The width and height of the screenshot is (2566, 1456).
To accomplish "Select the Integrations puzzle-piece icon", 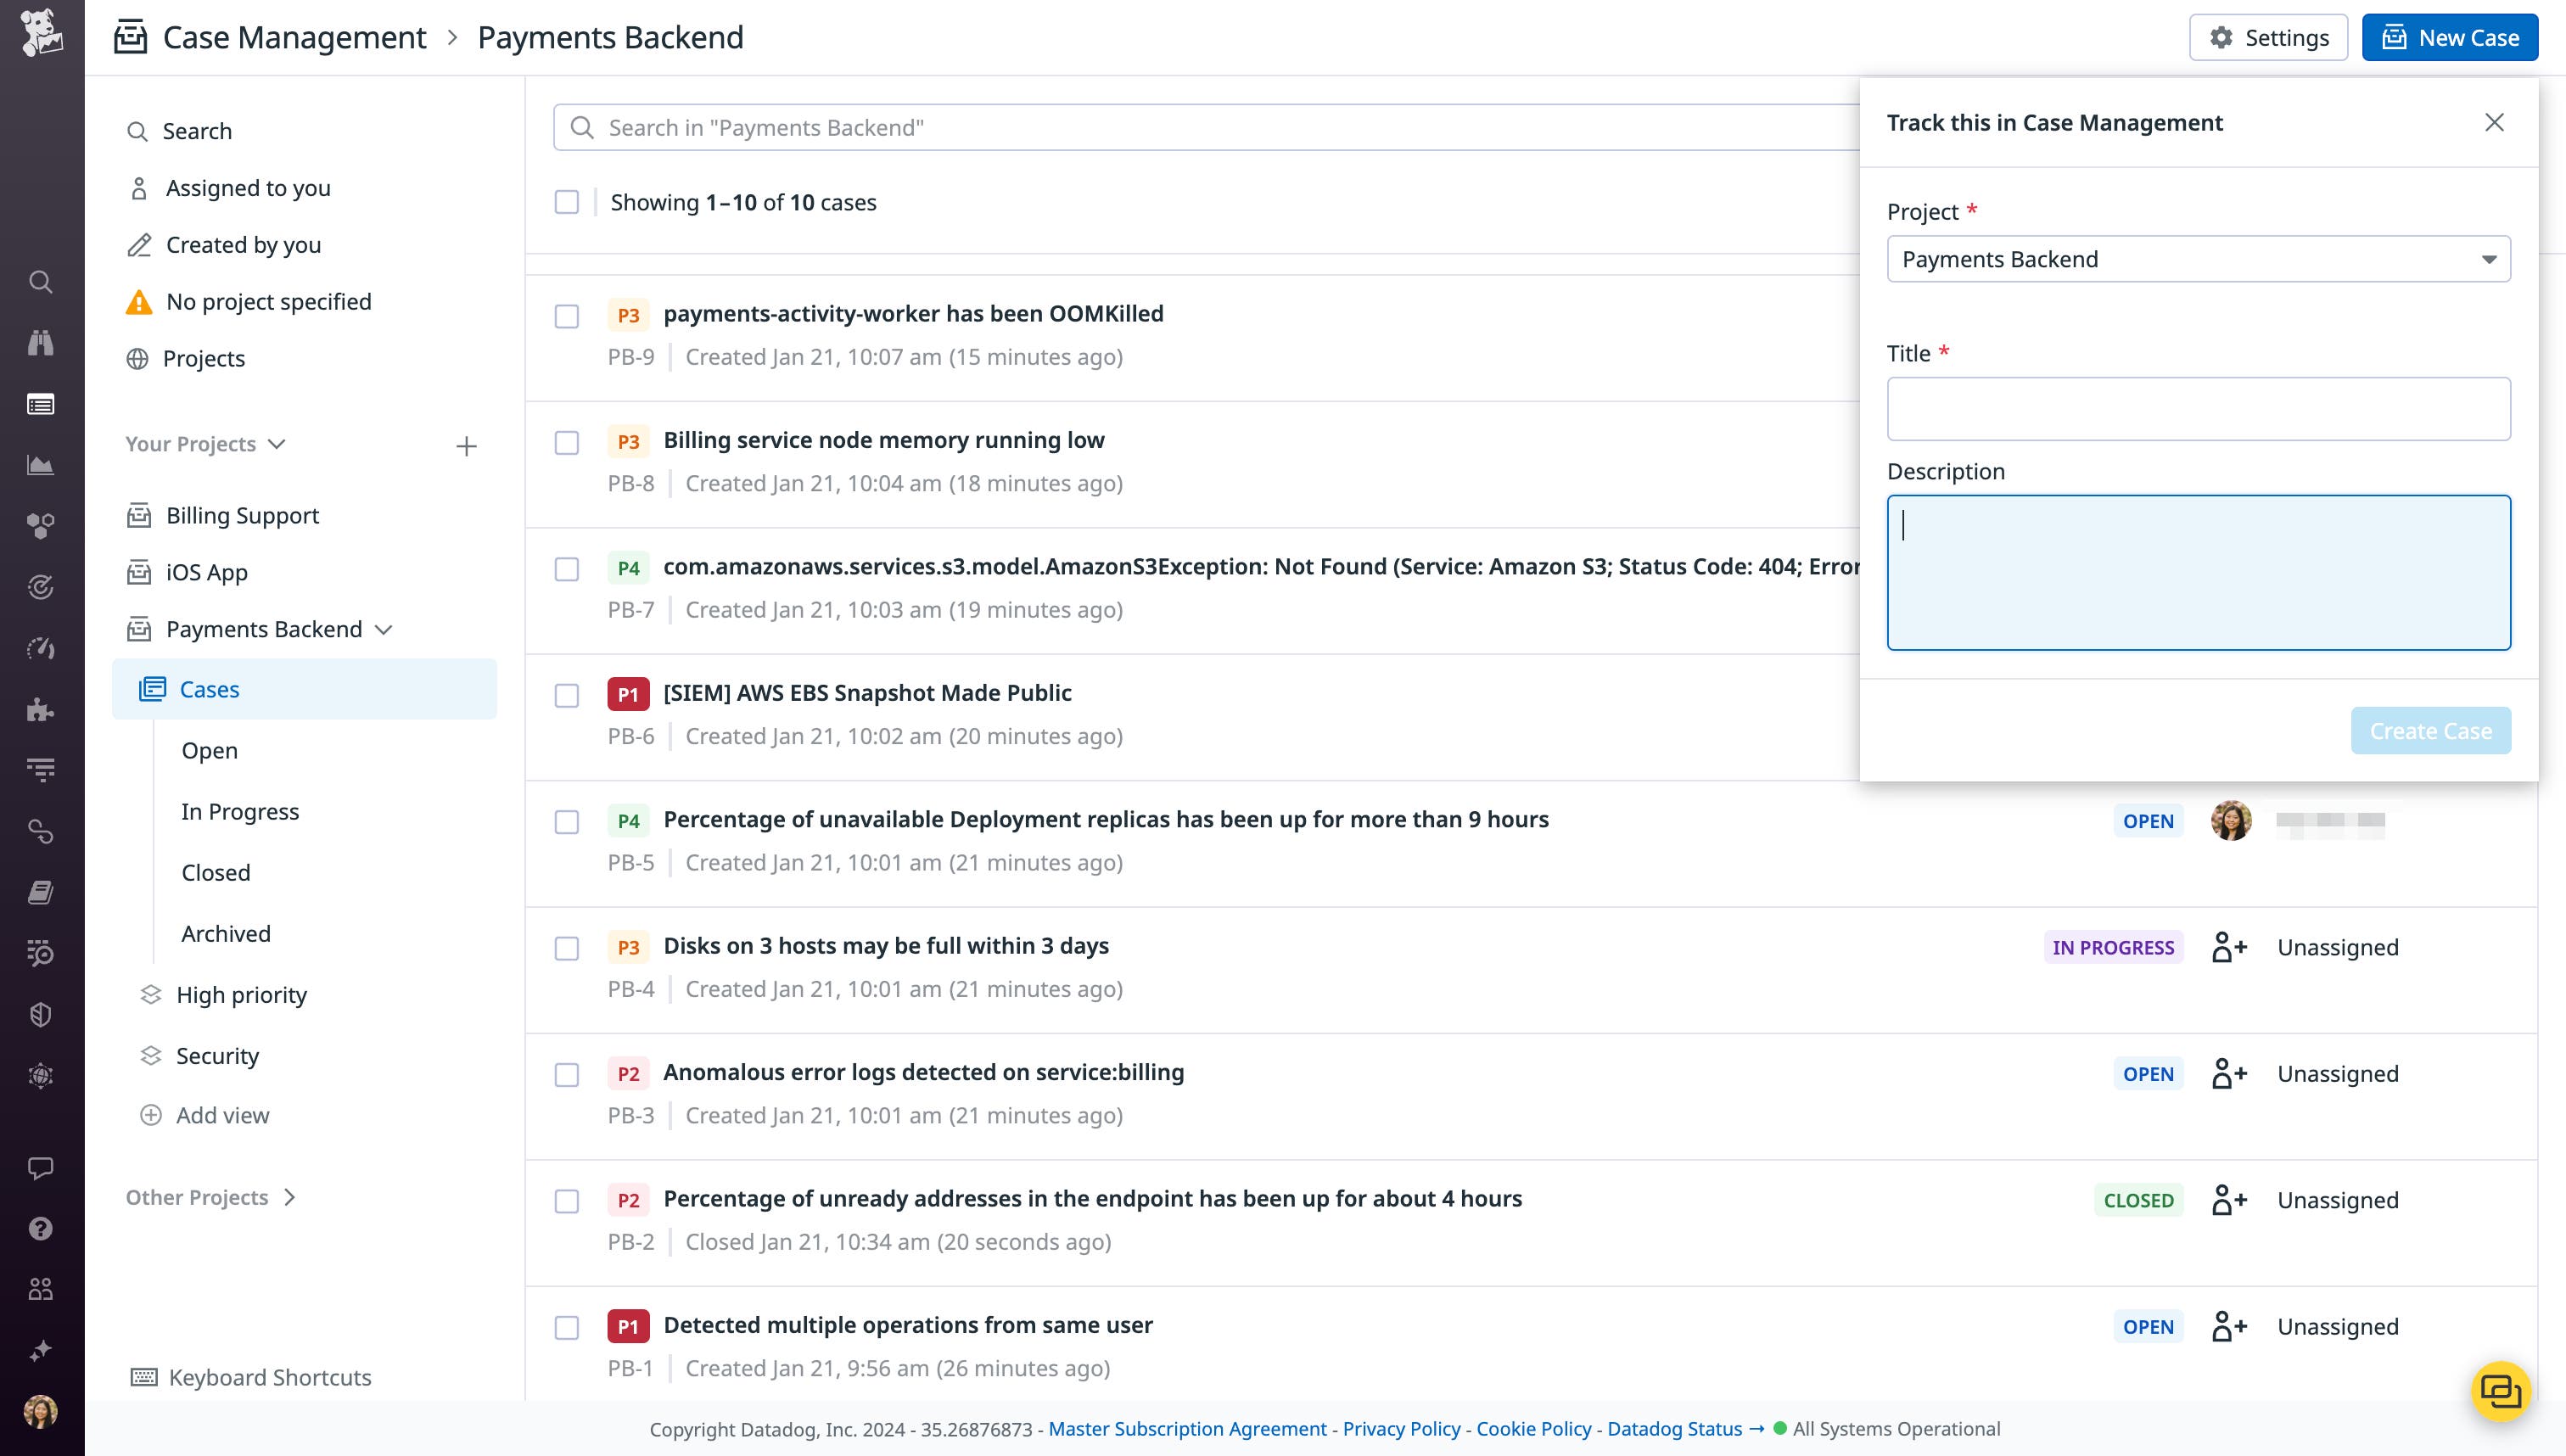I will pyautogui.click(x=40, y=710).
